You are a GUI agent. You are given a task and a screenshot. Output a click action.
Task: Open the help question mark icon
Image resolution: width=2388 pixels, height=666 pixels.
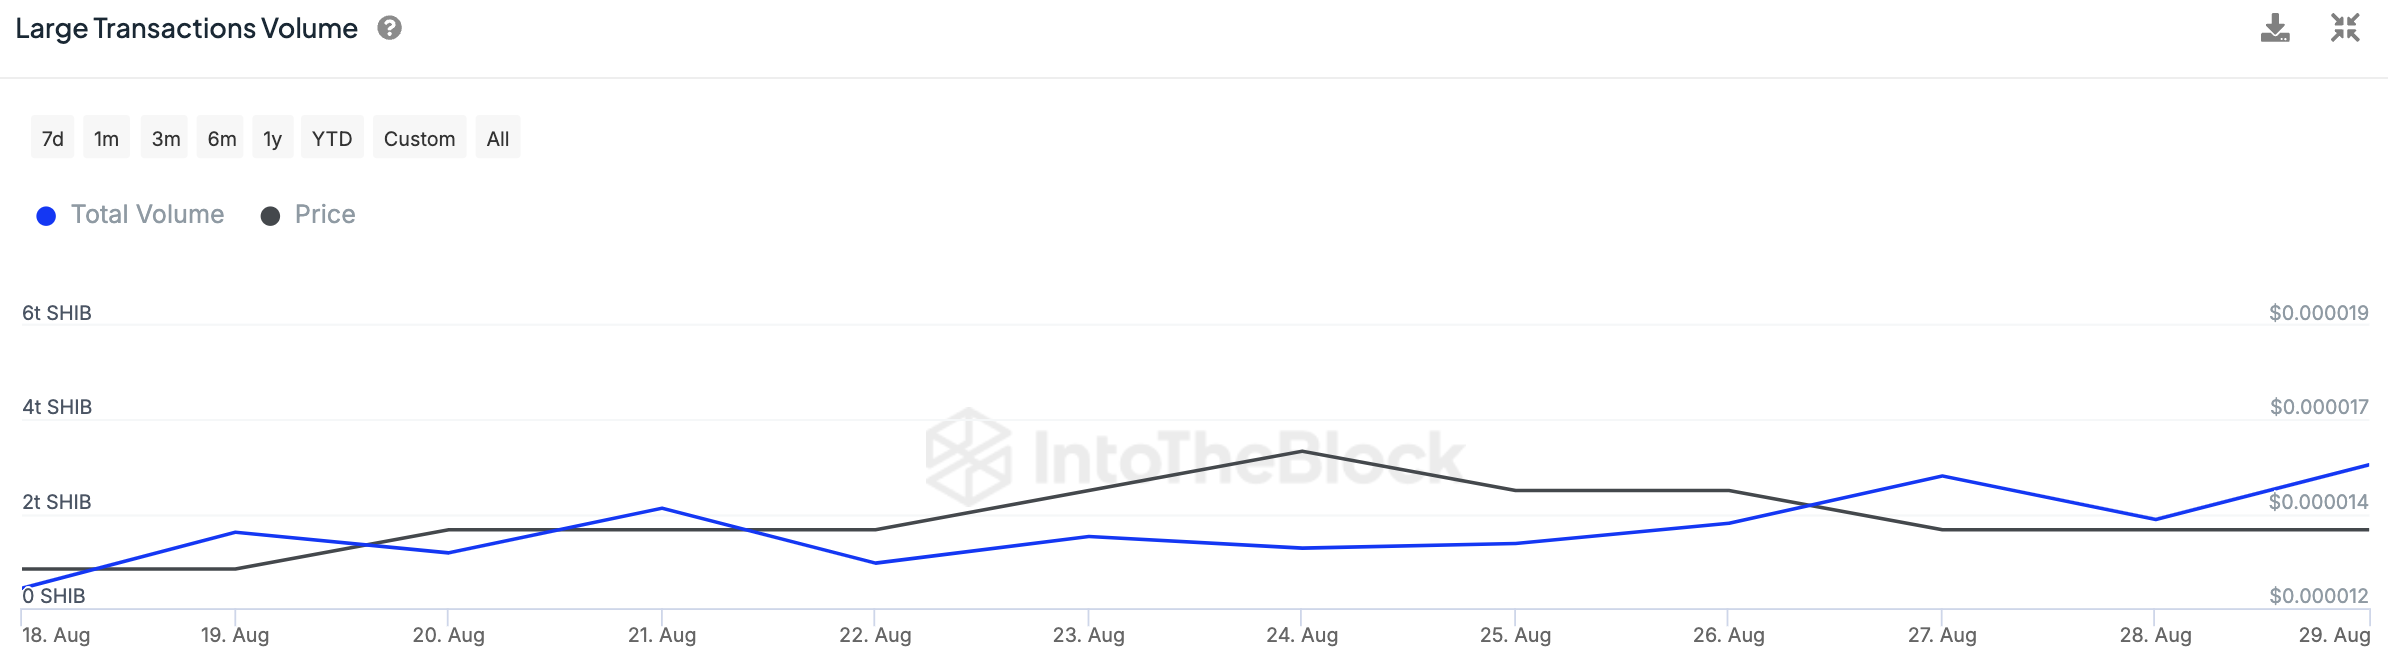click(390, 28)
